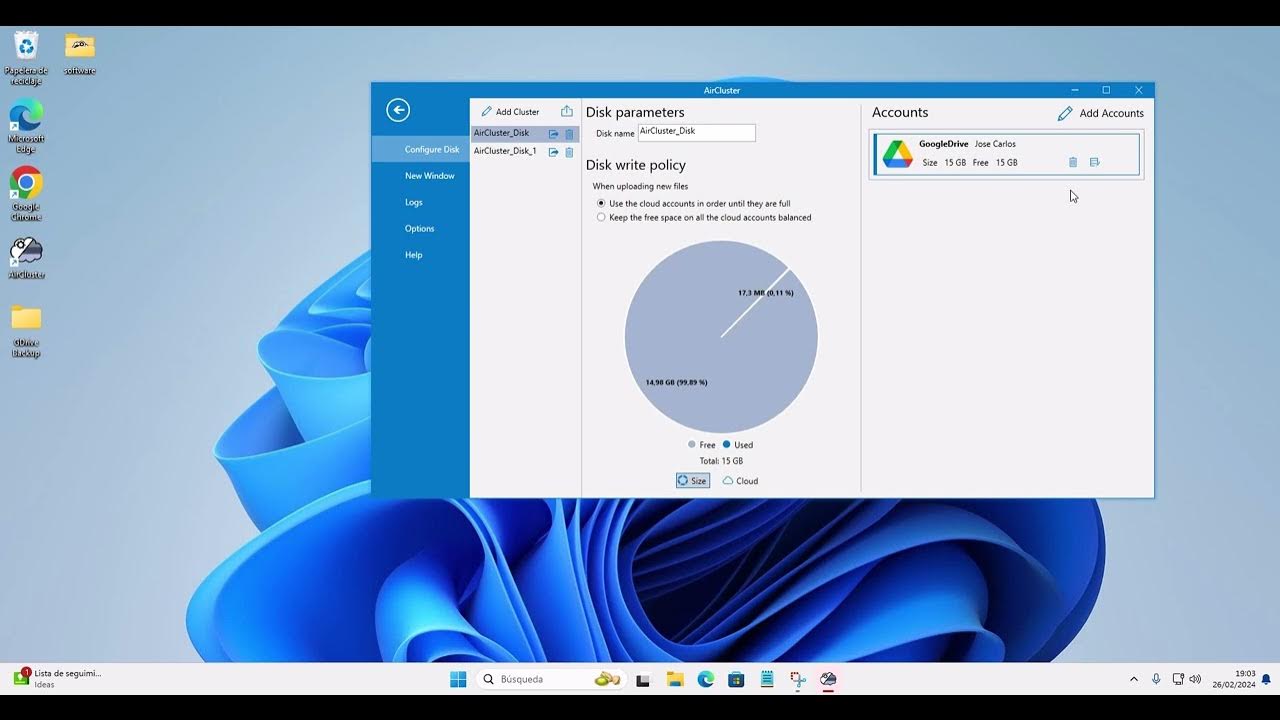Open 'Lista de seguimiento' widget in taskbar
The image size is (1280, 720).
click(x=58, y=678)
